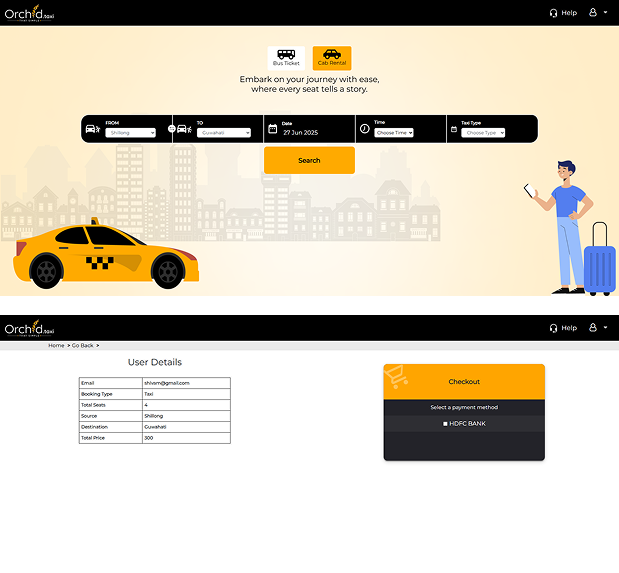Open the Choose Time dropdown
The width and height of the screenshot is (619, 573).
click(x=394, y=133)
